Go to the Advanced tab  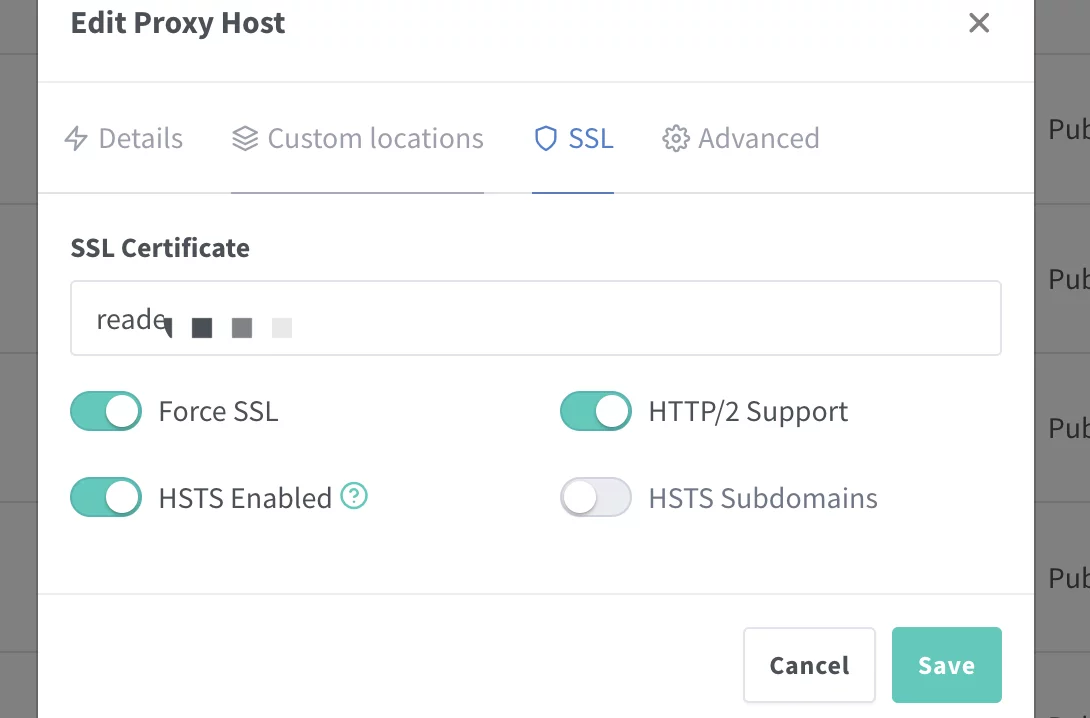[x=741, y=138]
